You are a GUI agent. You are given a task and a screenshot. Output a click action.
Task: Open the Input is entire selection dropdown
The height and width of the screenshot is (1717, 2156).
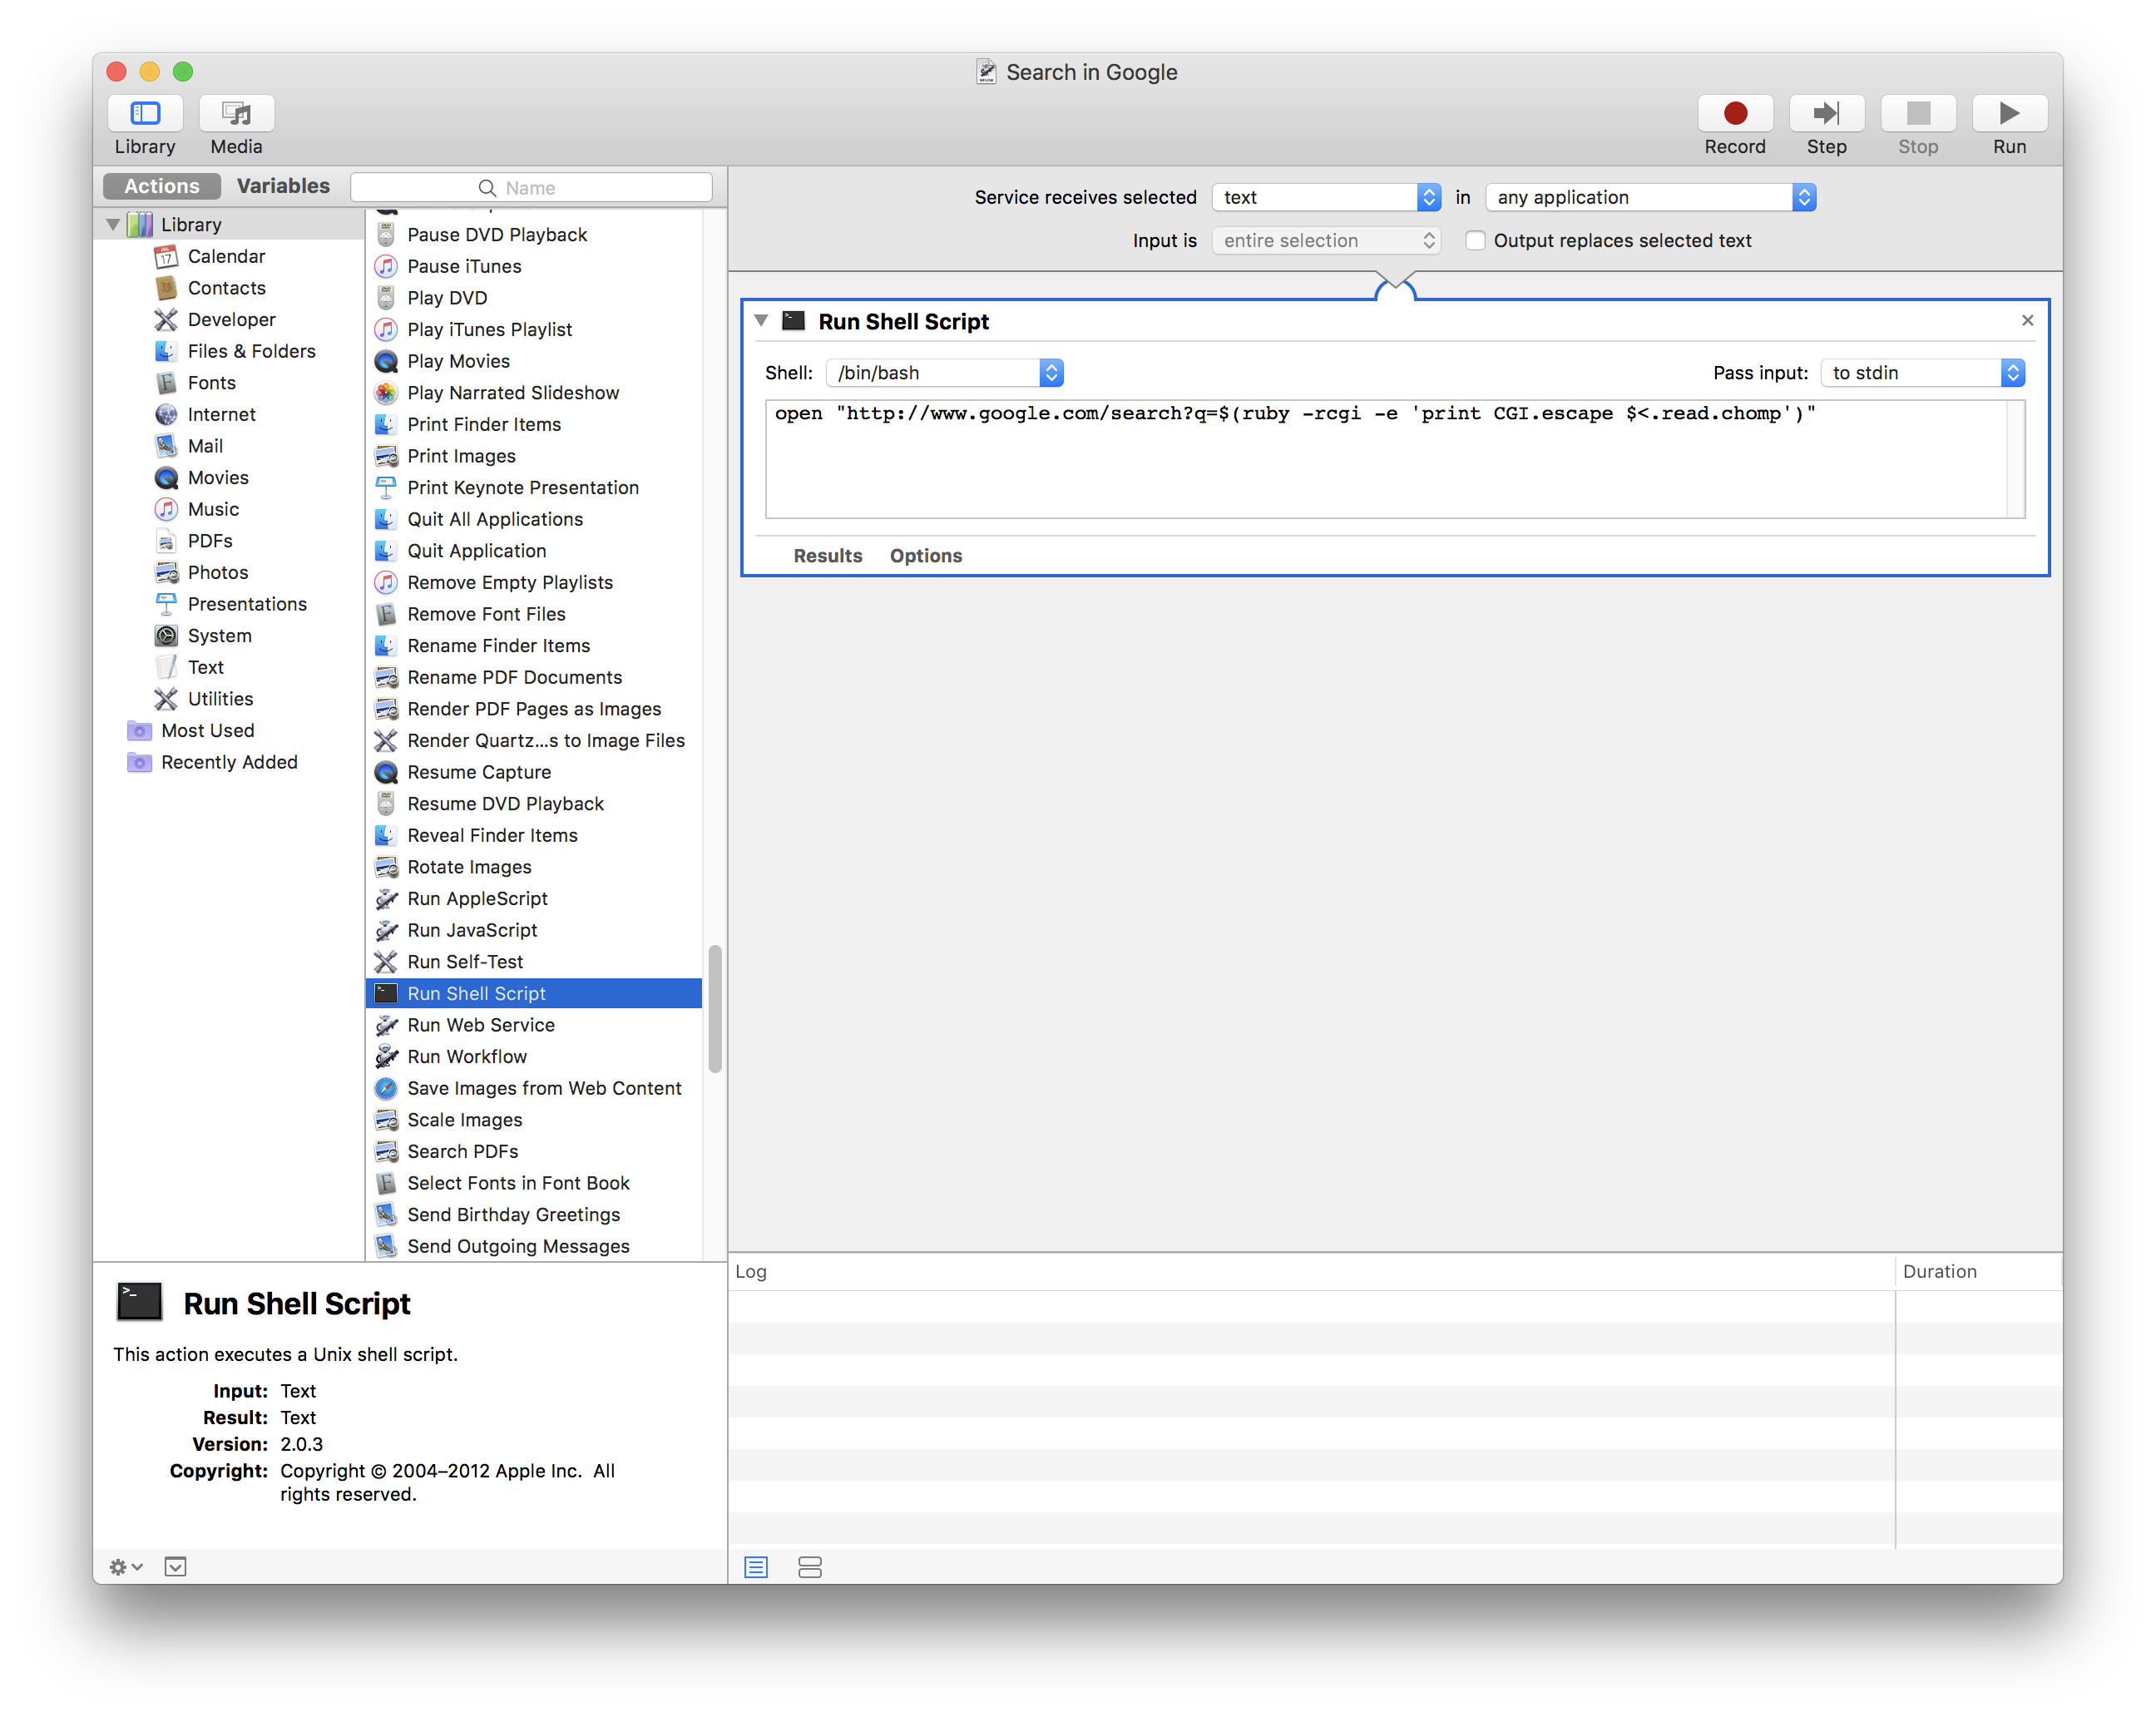1326,240
